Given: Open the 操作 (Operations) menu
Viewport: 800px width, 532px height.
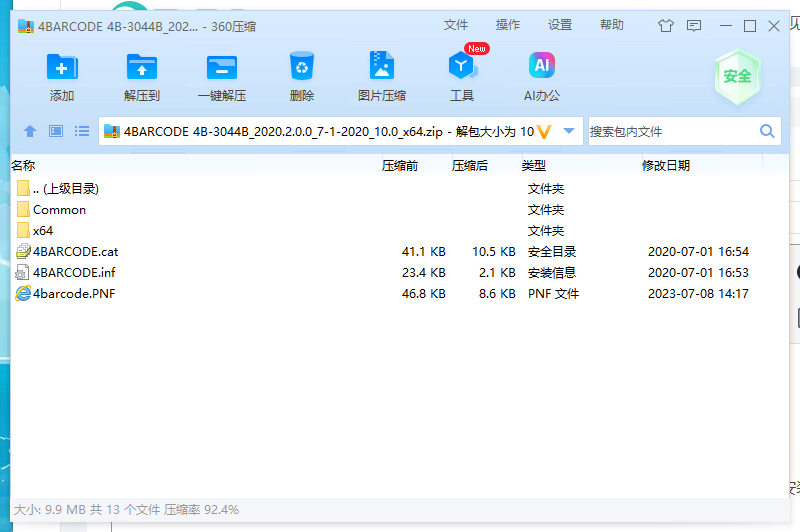Looking at the screenshot, I should [x=508, y=25].
